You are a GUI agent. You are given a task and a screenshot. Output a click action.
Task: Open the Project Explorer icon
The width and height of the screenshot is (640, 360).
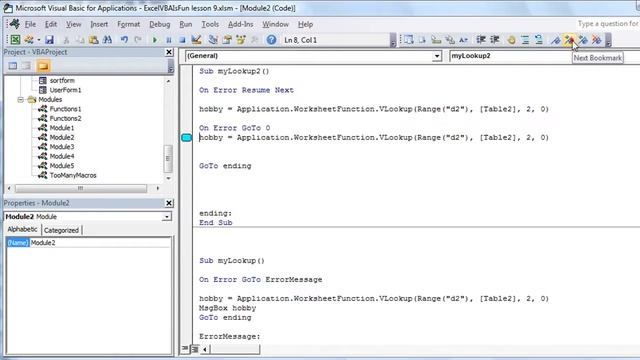(213, 40)
